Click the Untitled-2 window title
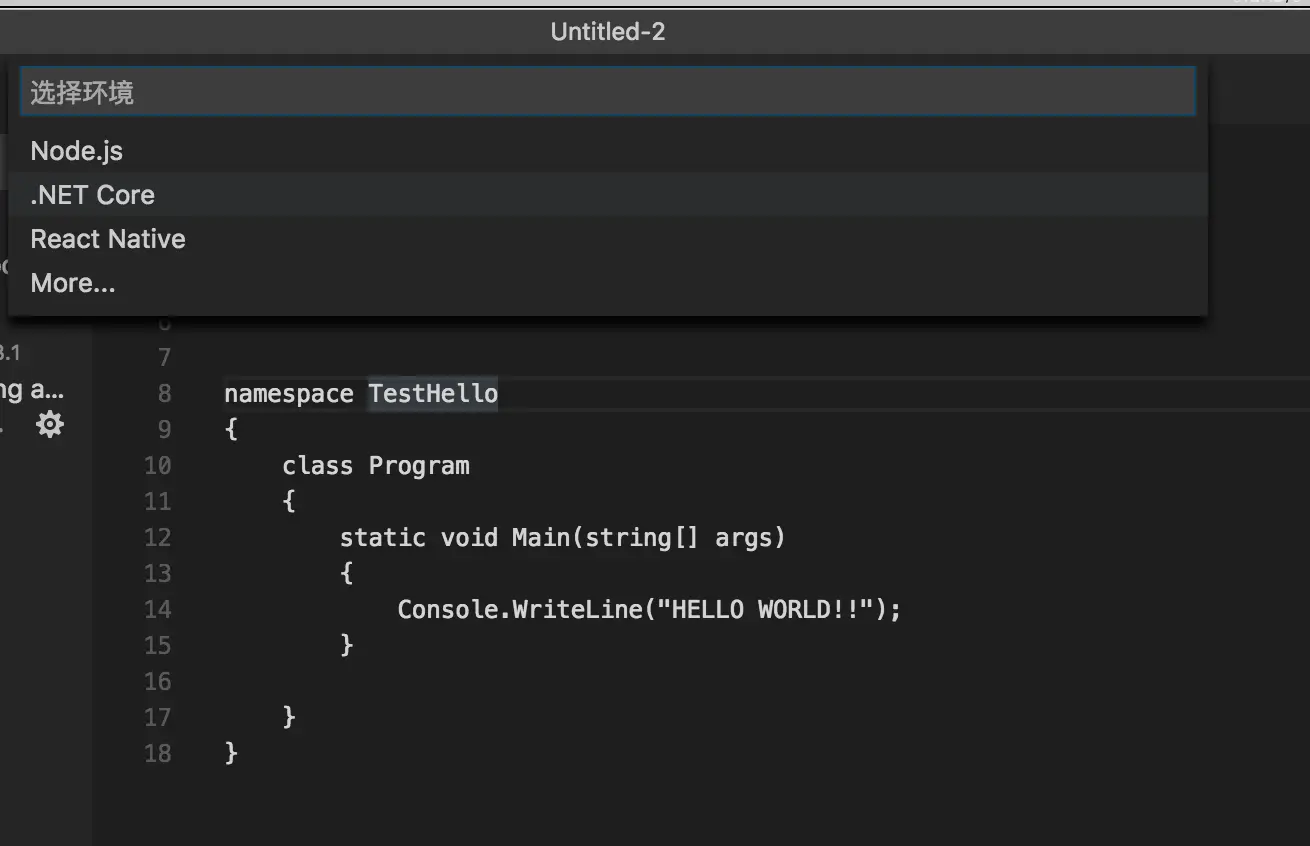Screen dimensions: 1310x846 tap(607, 32)
